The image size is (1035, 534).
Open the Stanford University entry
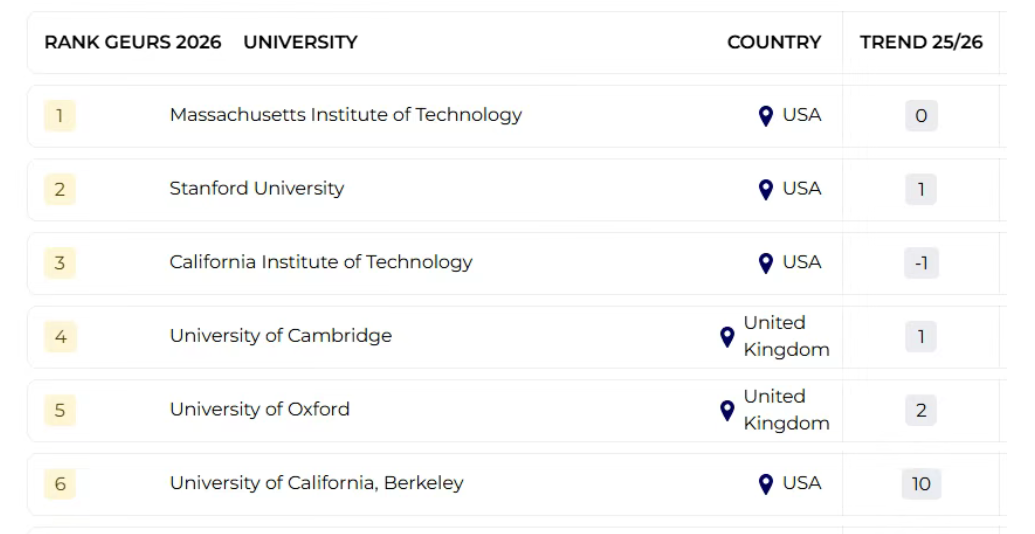point(256,188)
